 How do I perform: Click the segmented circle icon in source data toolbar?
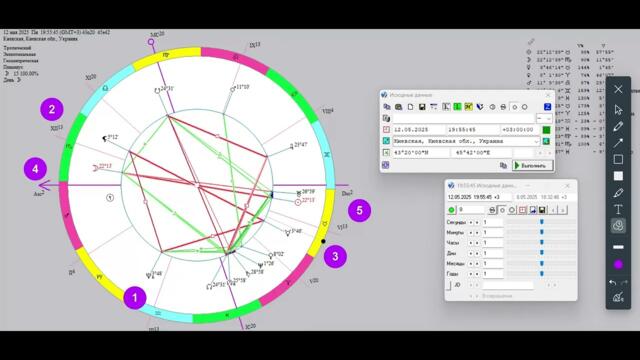pos(503,107)
